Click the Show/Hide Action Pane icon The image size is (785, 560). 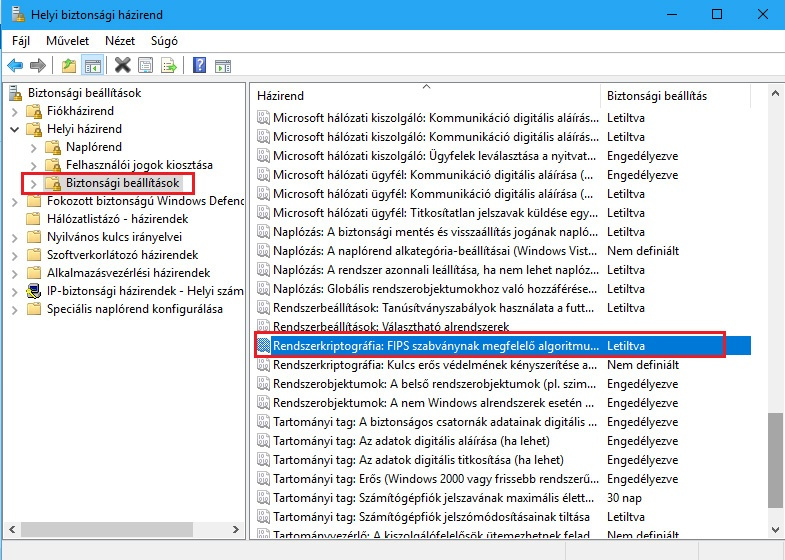[x=223, y=66]
